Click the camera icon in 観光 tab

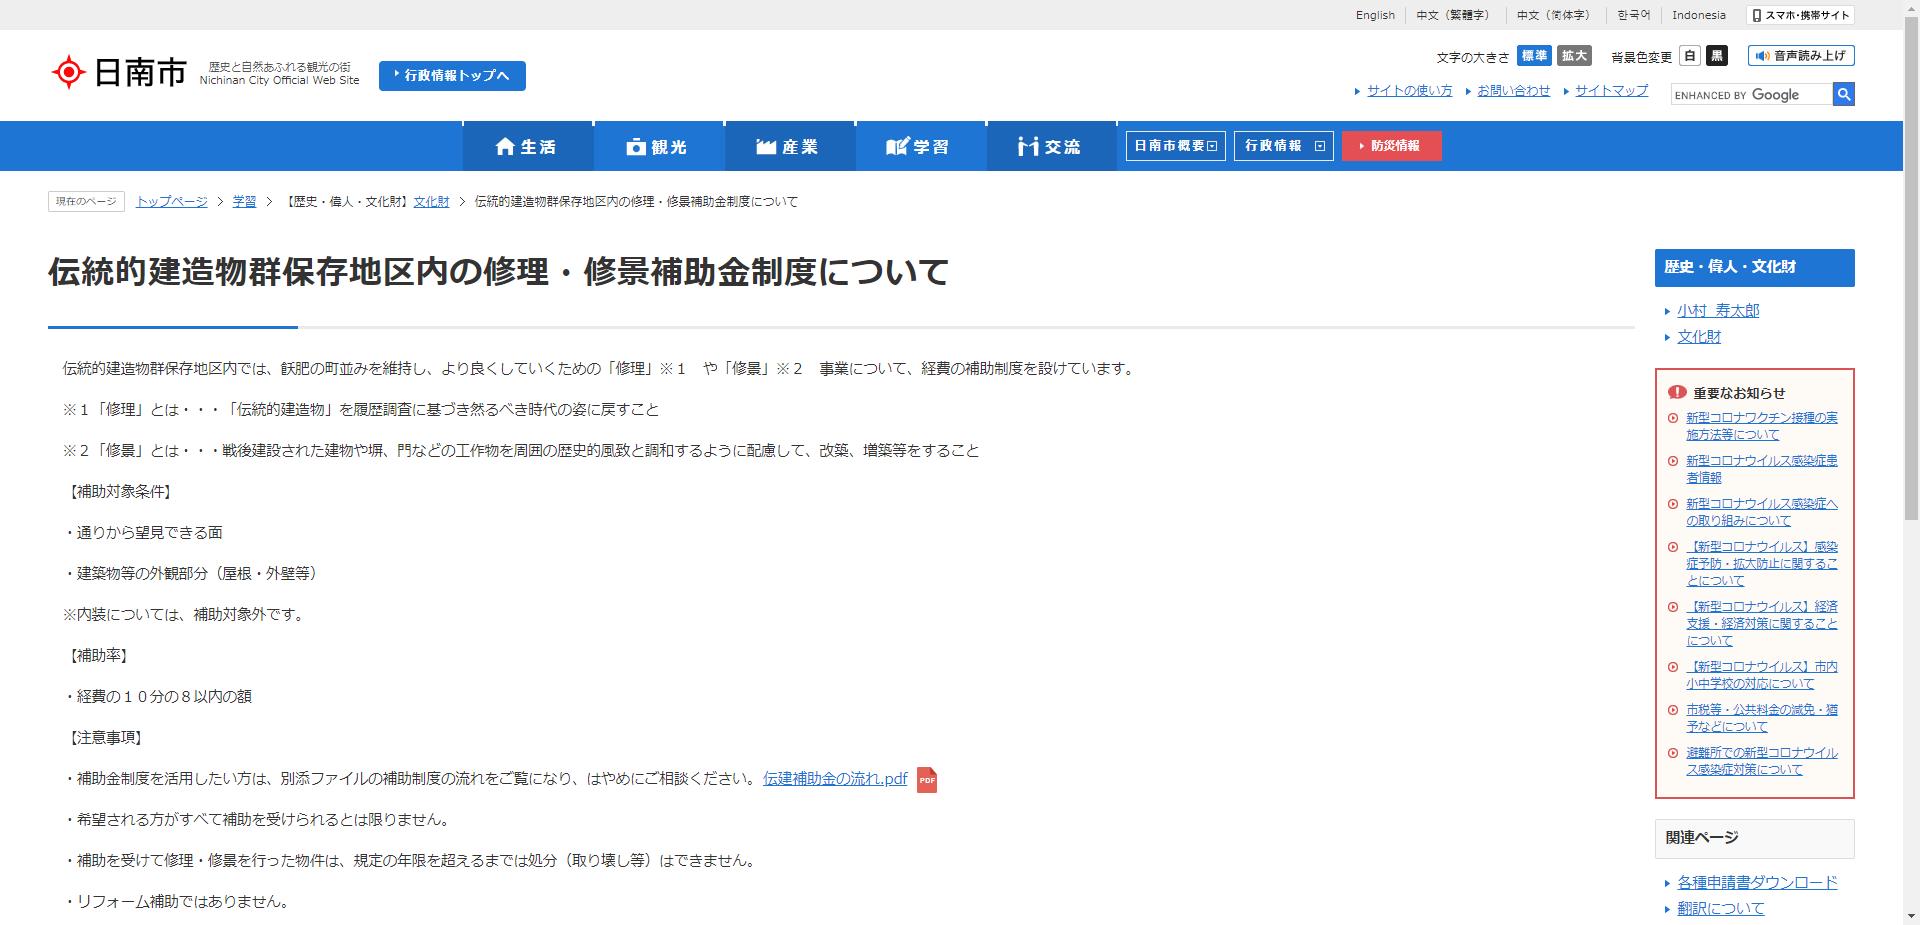636,147
